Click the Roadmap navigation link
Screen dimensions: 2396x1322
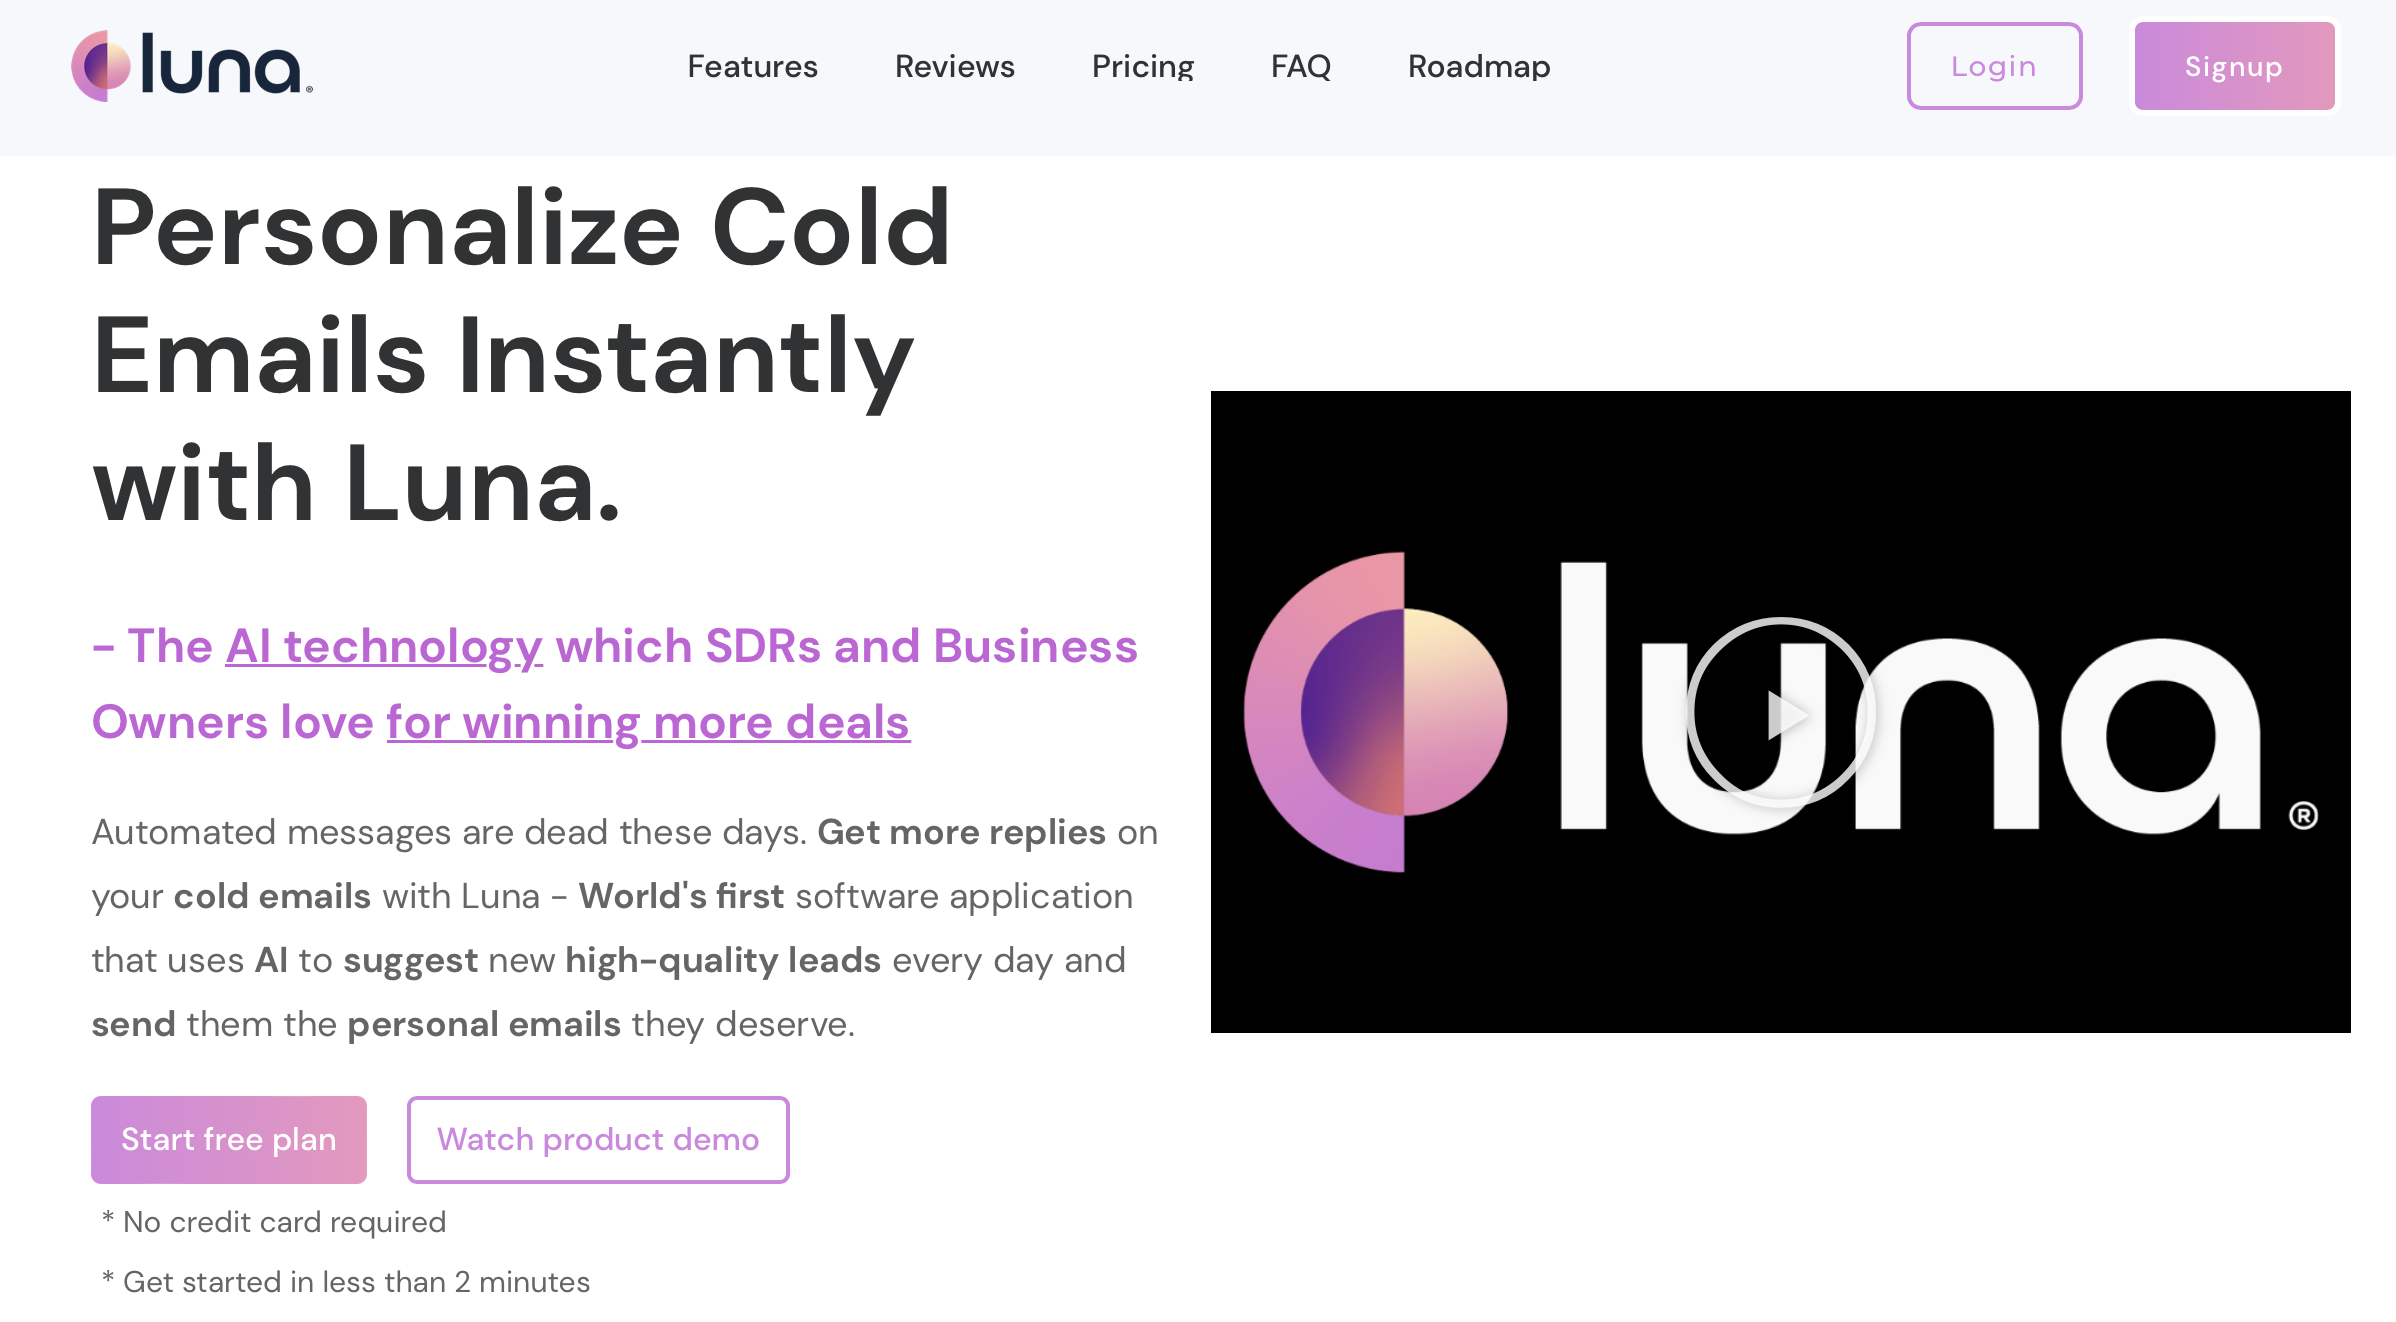[x=1478, y=67]
